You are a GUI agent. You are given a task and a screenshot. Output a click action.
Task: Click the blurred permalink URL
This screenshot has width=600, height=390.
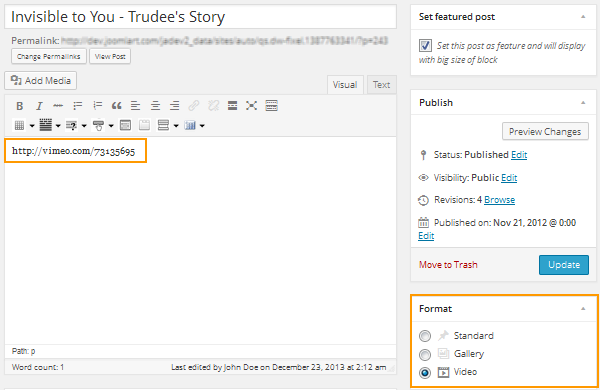coord(225,41)
